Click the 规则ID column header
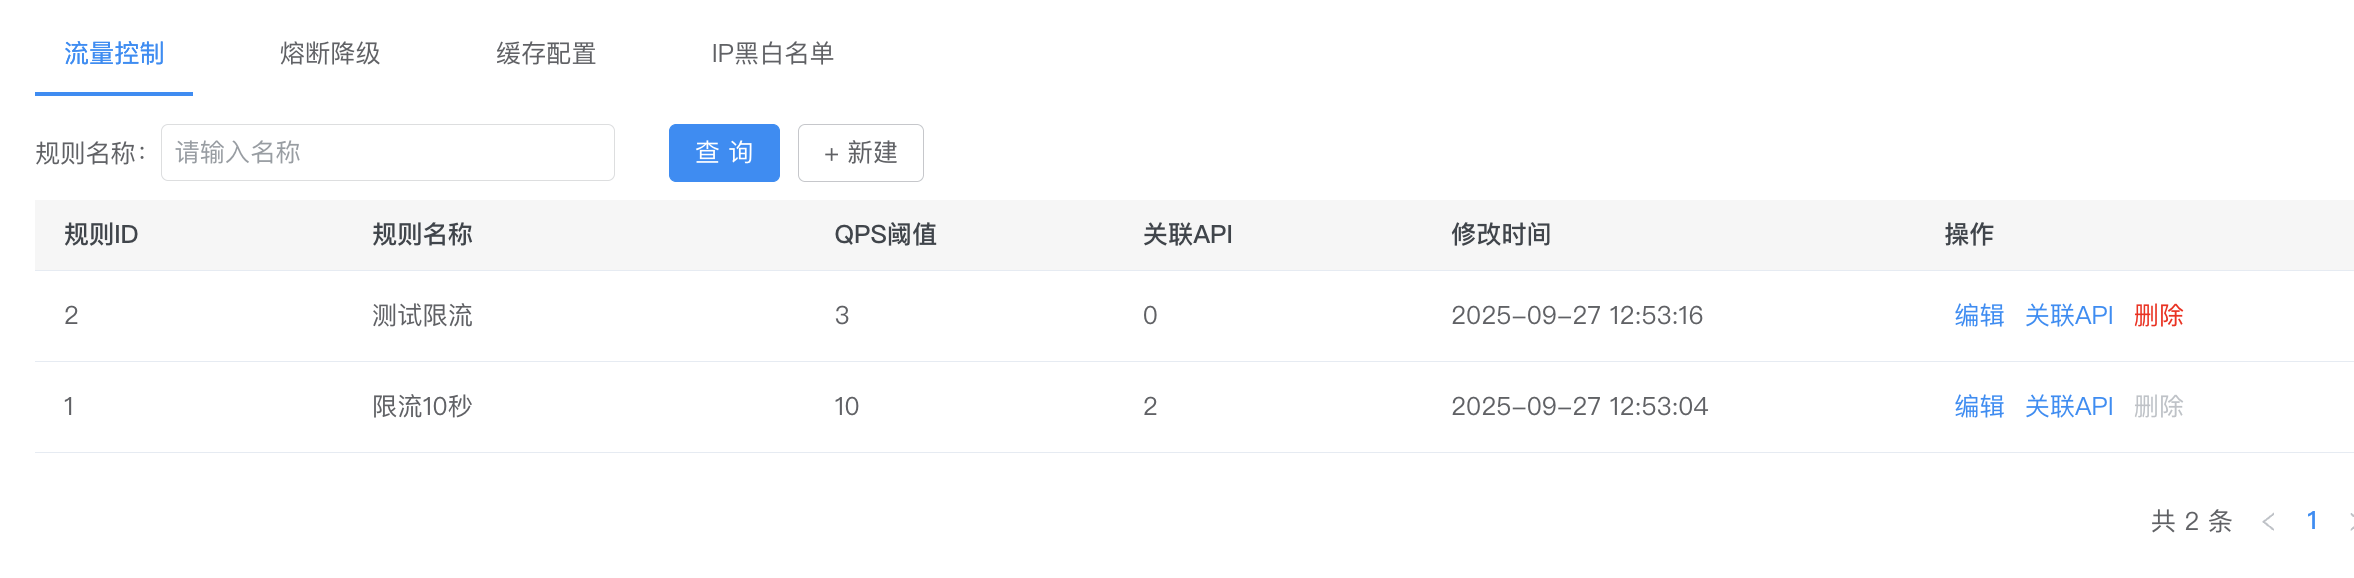2354x578 pixels. [101, 235]
